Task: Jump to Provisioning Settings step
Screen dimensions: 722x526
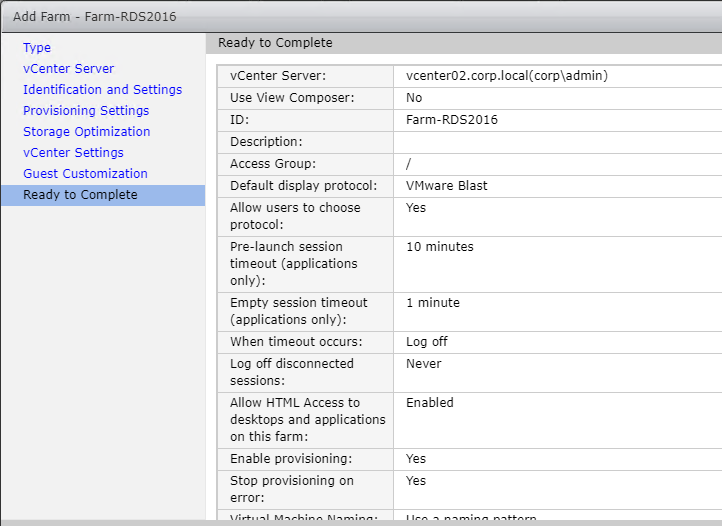Action: [x=86, y=111]
